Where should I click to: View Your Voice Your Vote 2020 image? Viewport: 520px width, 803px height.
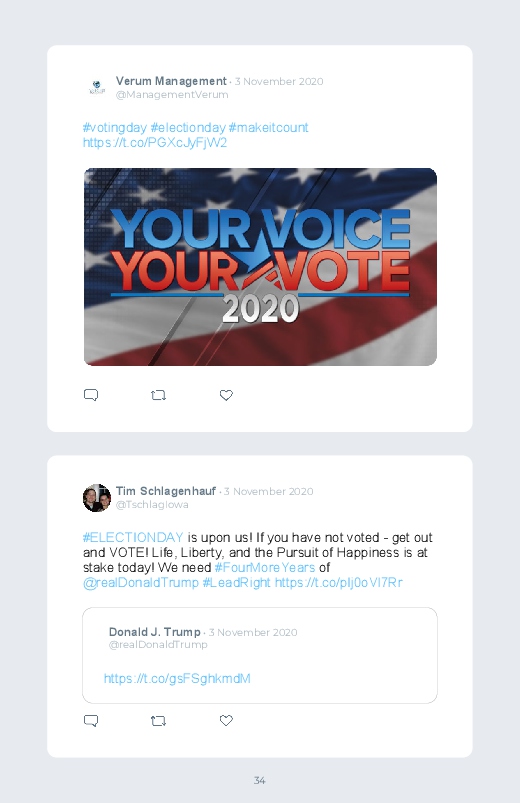(x=260, y=267)
